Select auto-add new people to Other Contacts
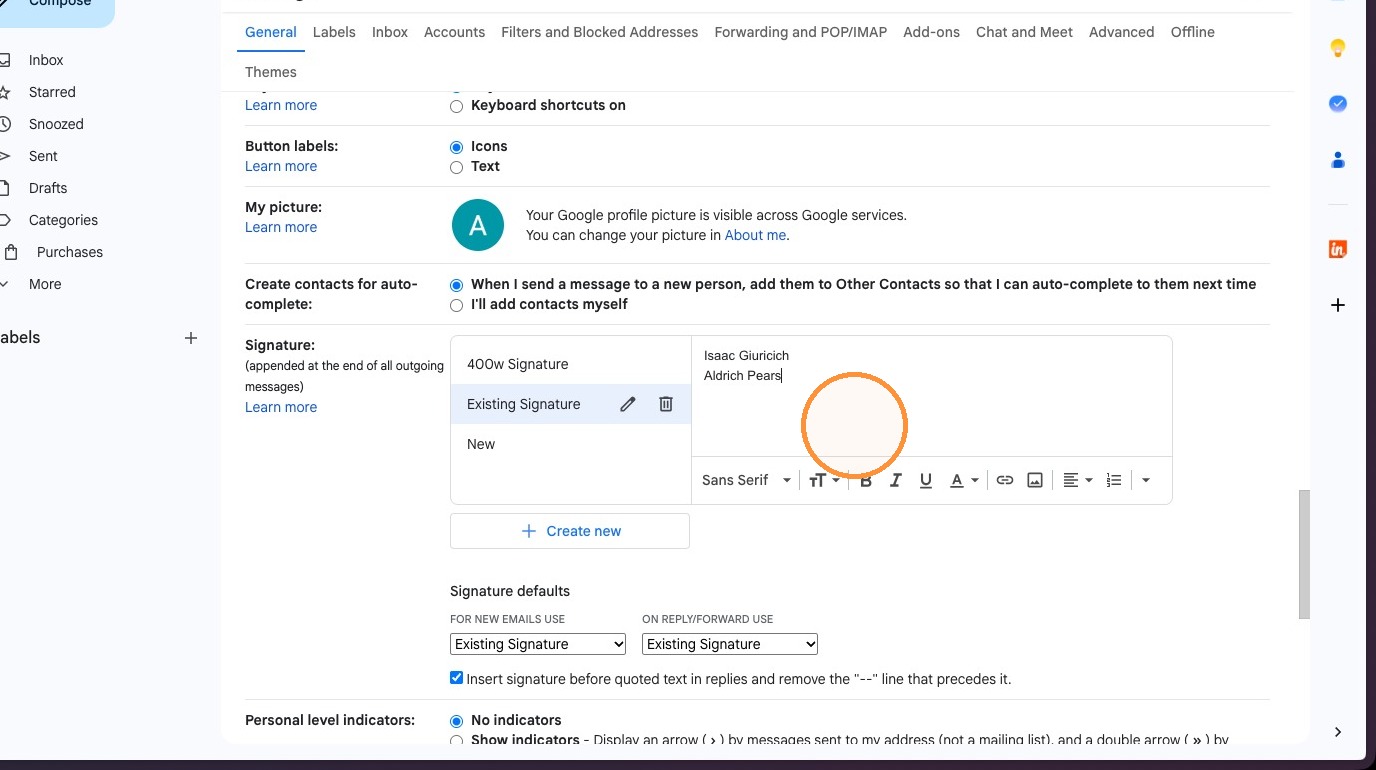Image resolution: width=1376 pixels, height=770 pixels. (x=456, y=285)
